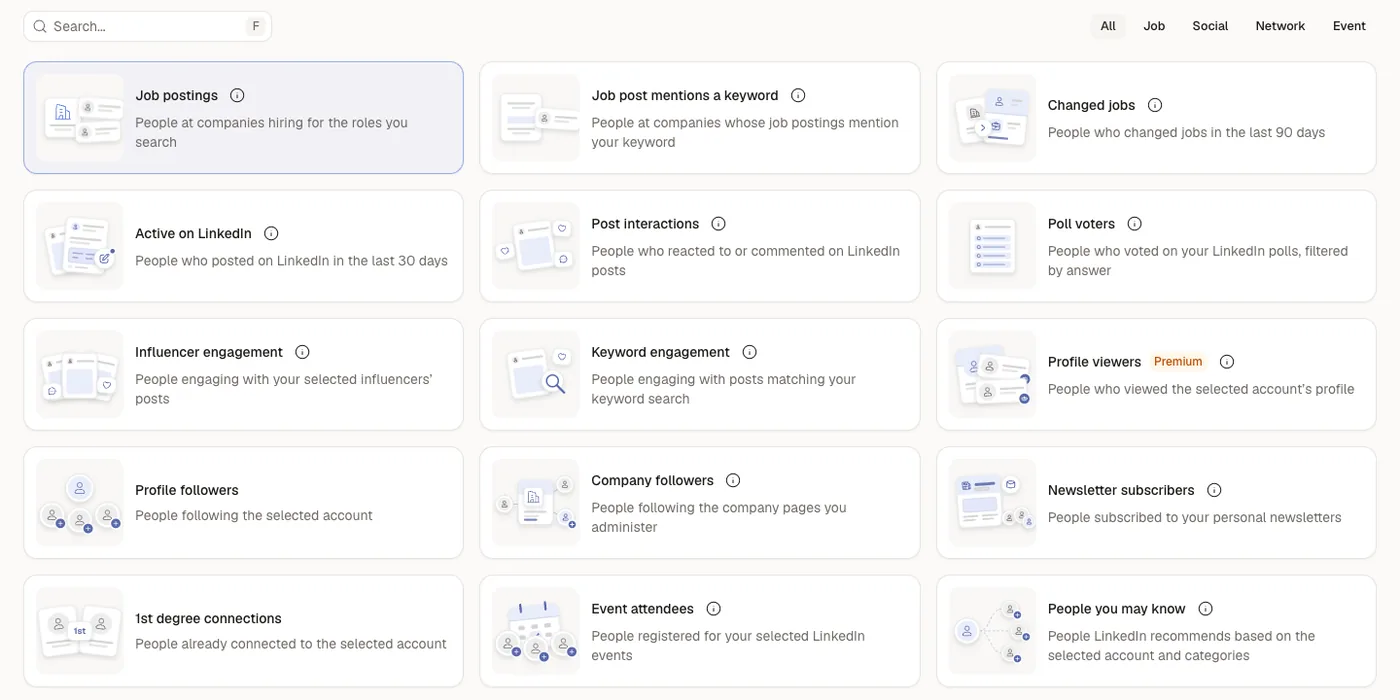Choose the Active on LinkedIn title
The image size is (1400, 700).
coord(193,233)
